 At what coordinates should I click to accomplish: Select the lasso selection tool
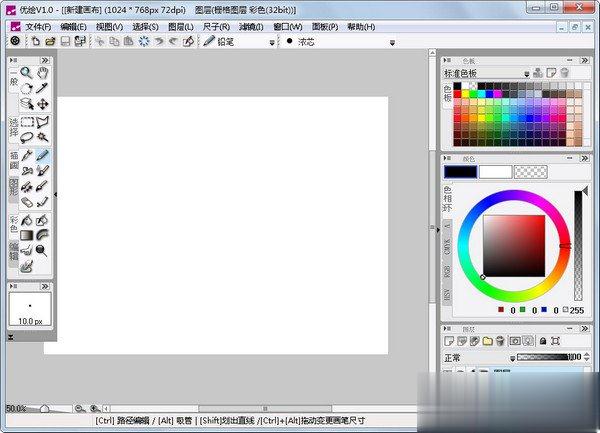(27, 137)
